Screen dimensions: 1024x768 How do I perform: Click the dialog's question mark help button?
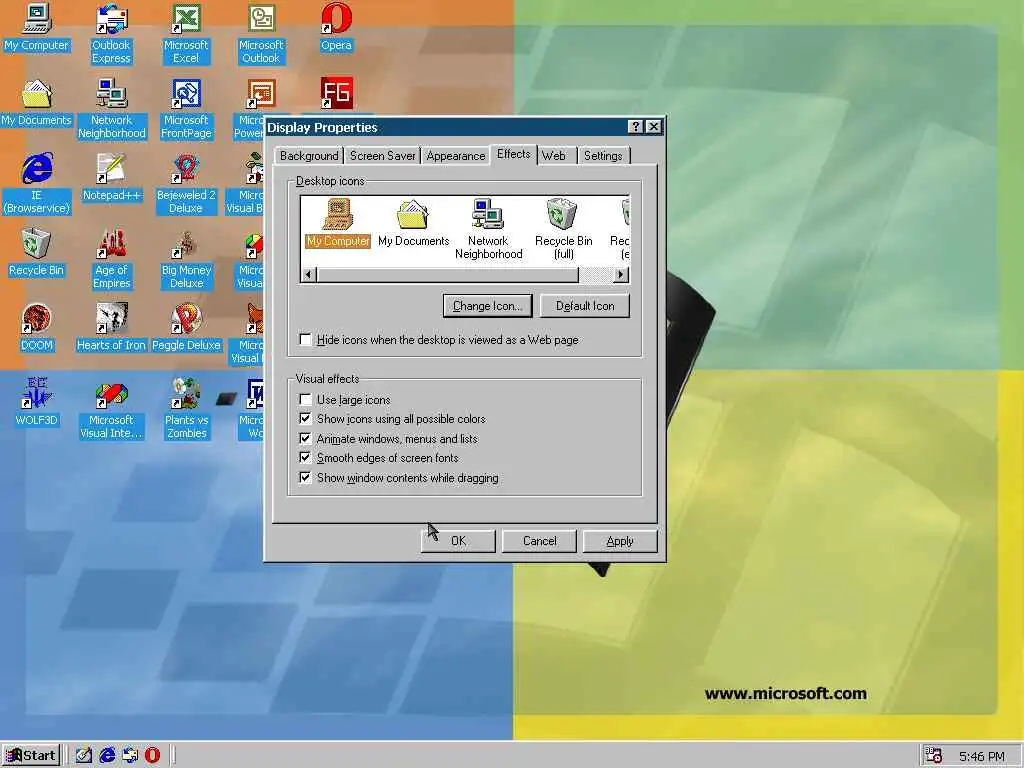(x=635, y=127)
